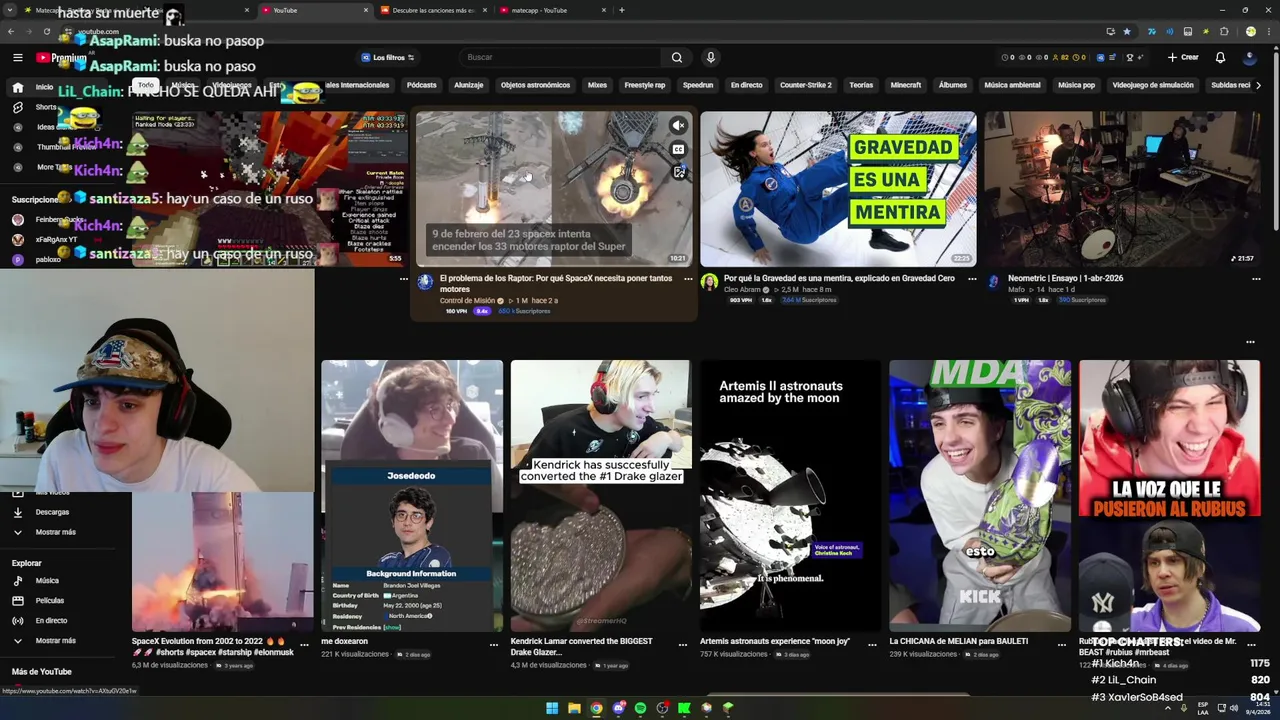Open Control de Misión channel avatar
This screenshot has width=1280, height=720.
425,282
